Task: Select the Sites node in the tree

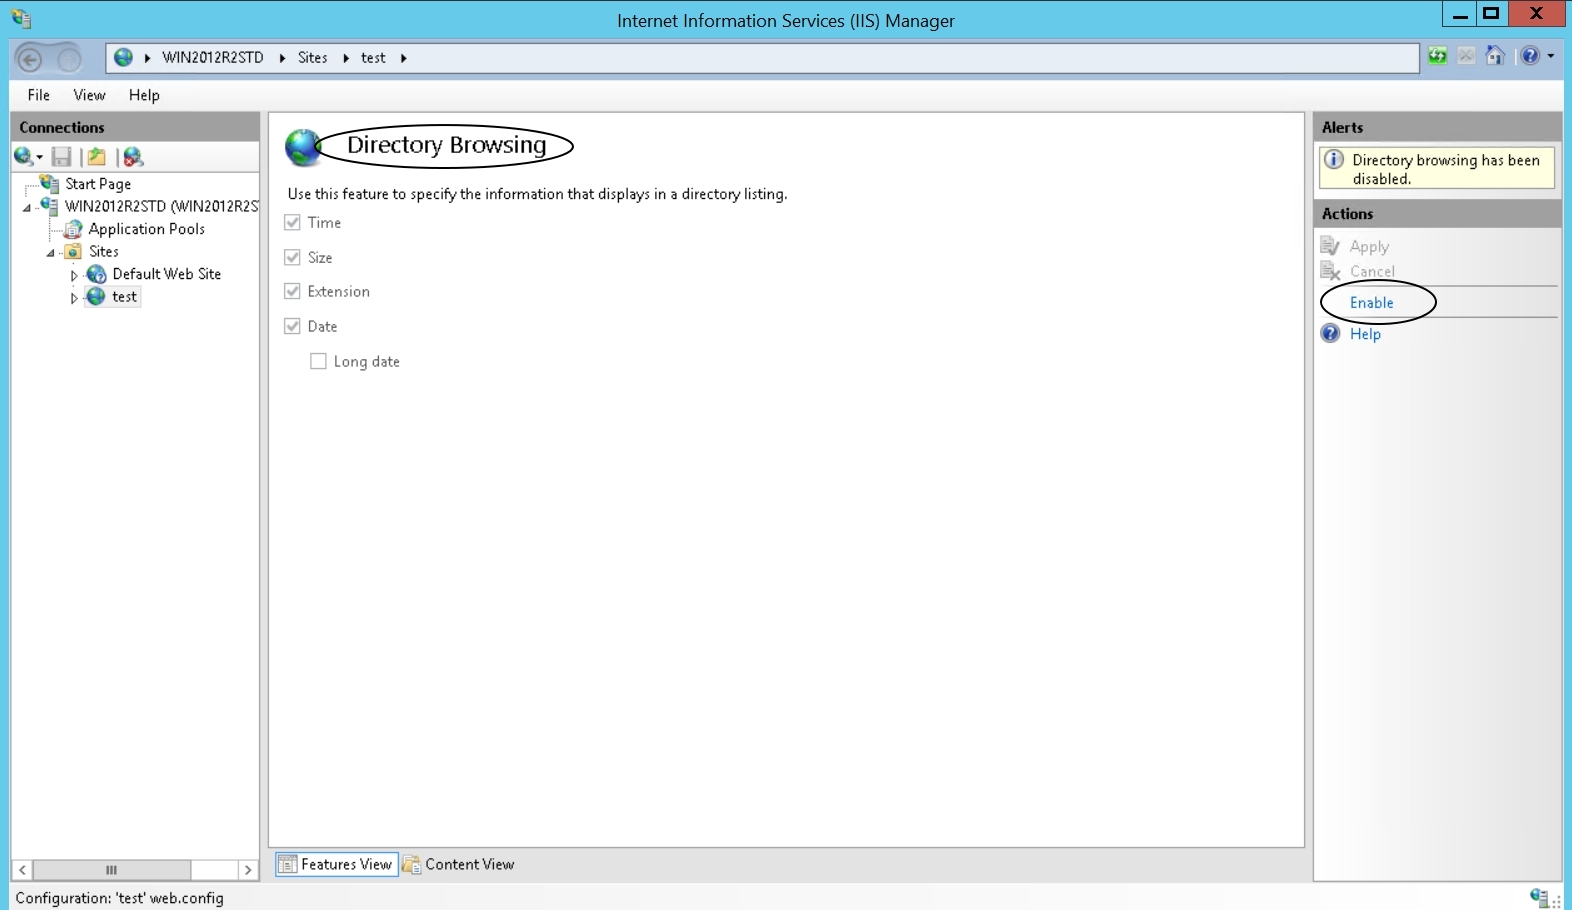Action: (x=104, y=252)
